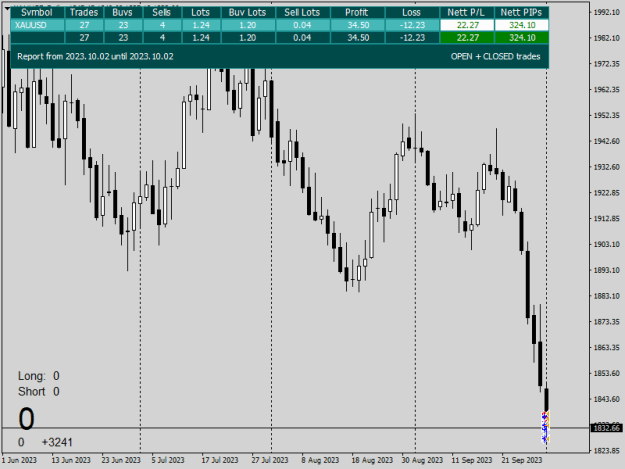Click the 27 trades cell in XAUUSD row
625x469 pixels.
click(84, 25)
